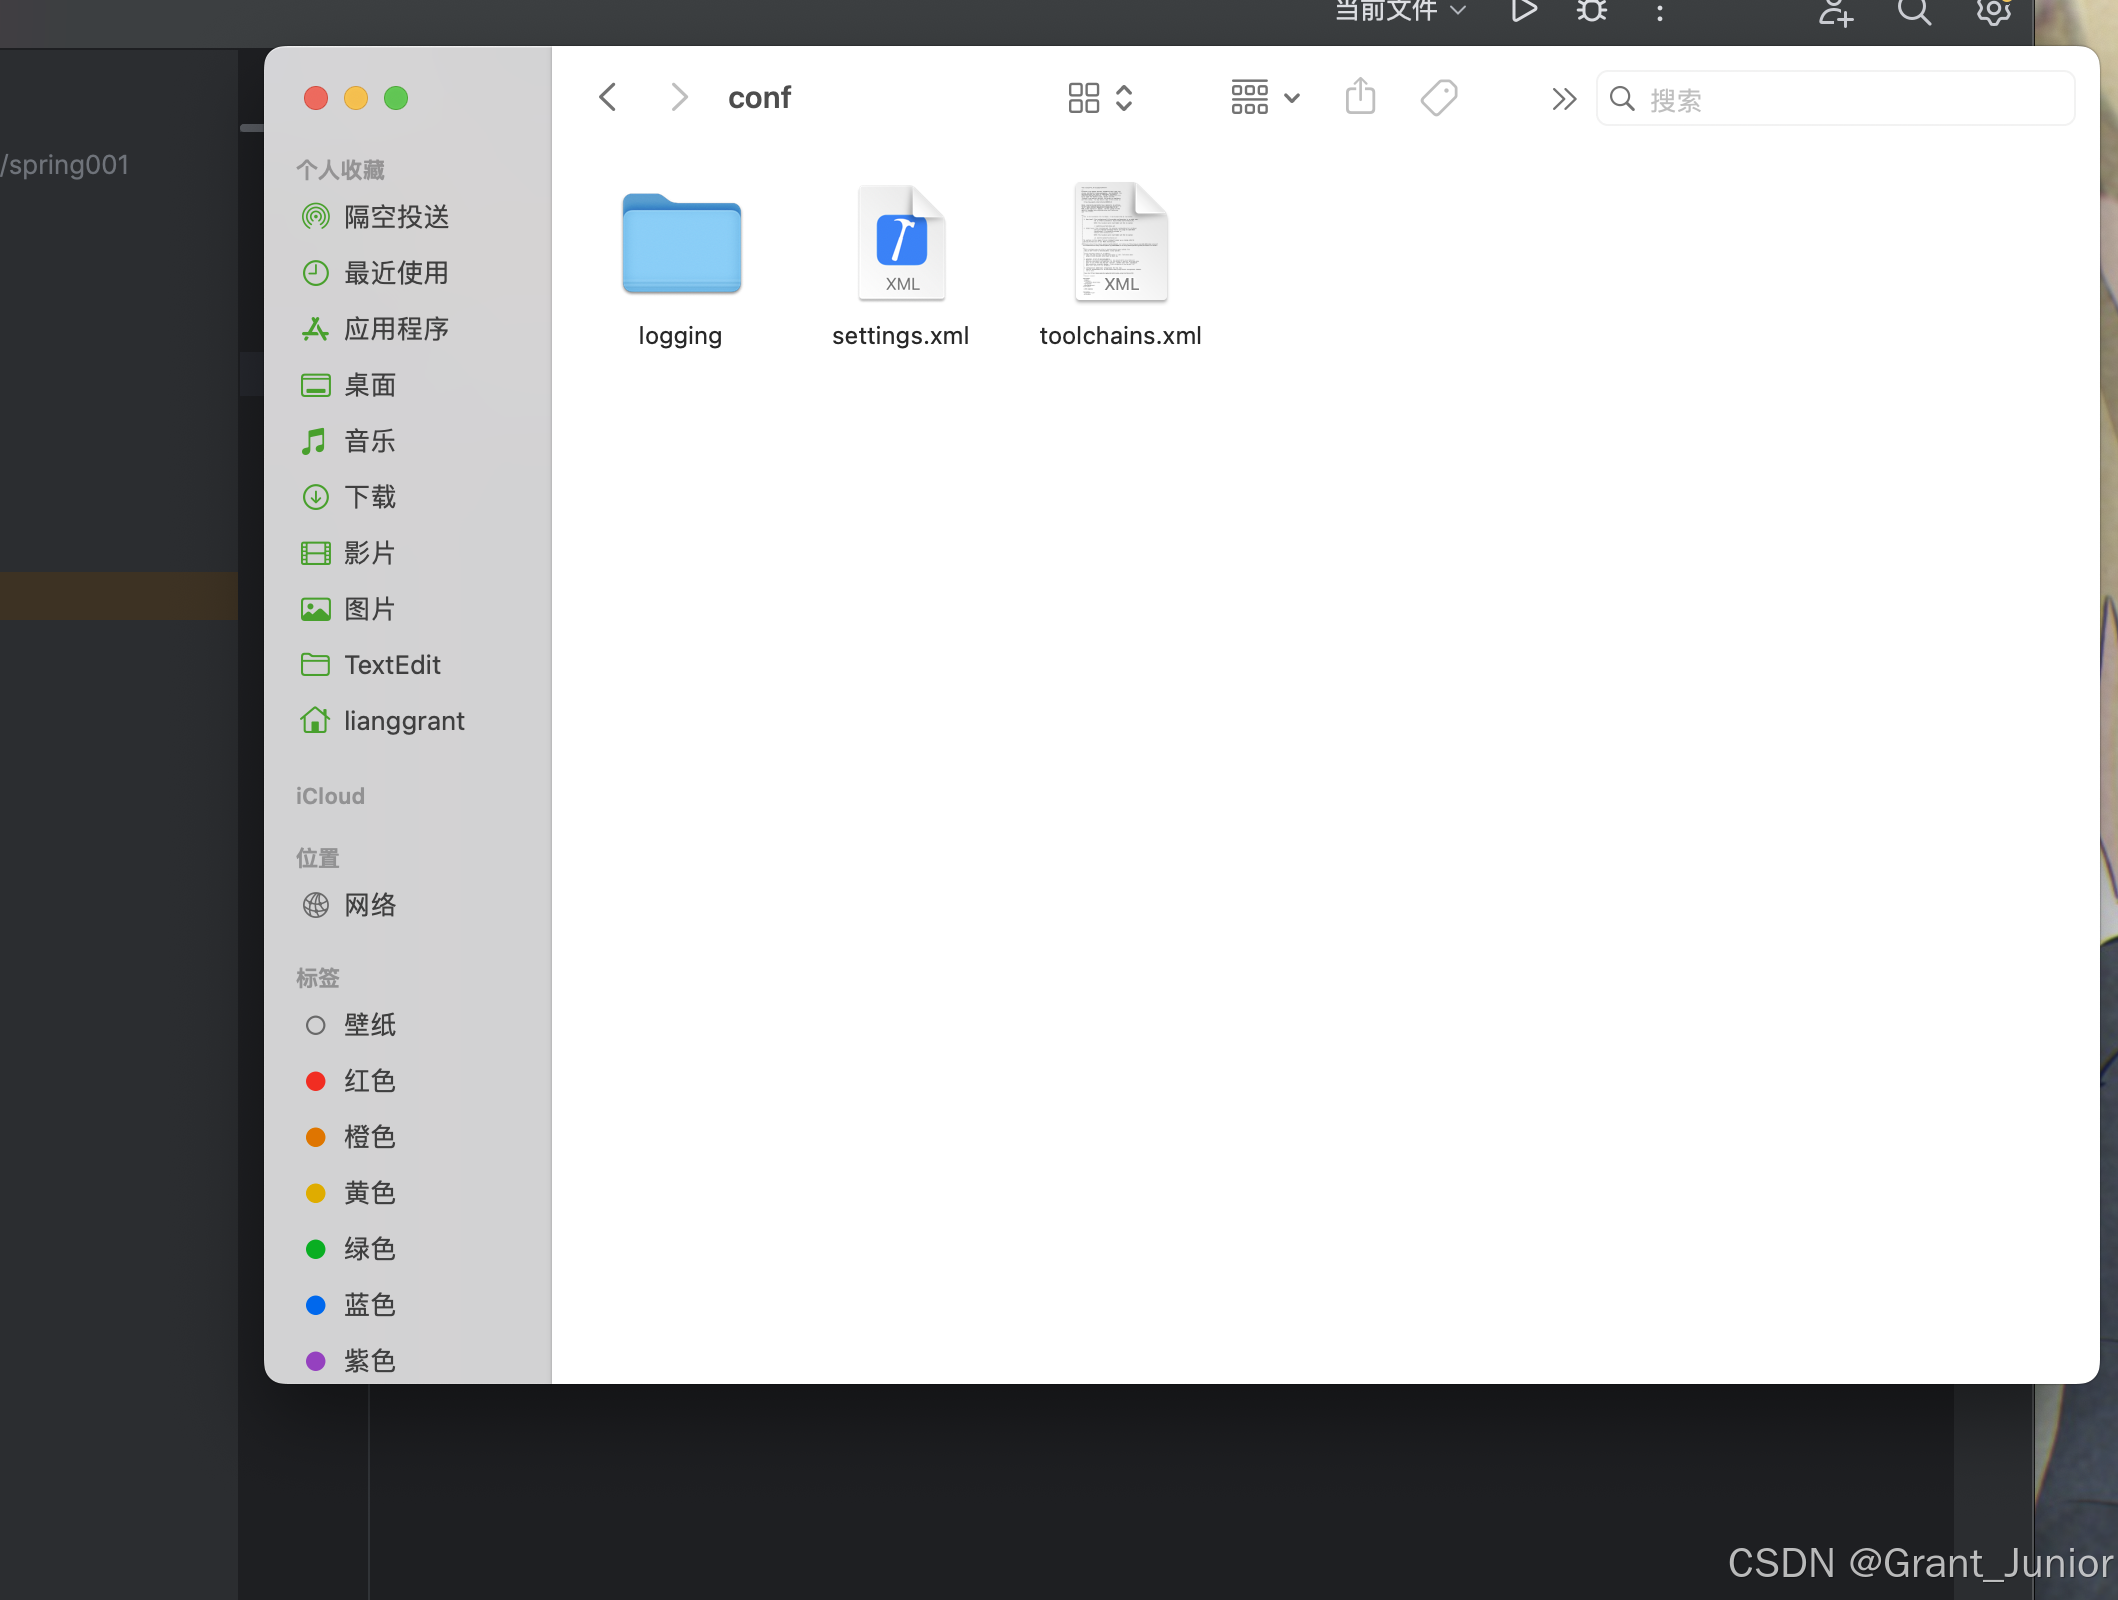Go to 下载 Downloads in sidebar
Viewport: 2118px width, 1600px height.
click(x=370, y=497)
